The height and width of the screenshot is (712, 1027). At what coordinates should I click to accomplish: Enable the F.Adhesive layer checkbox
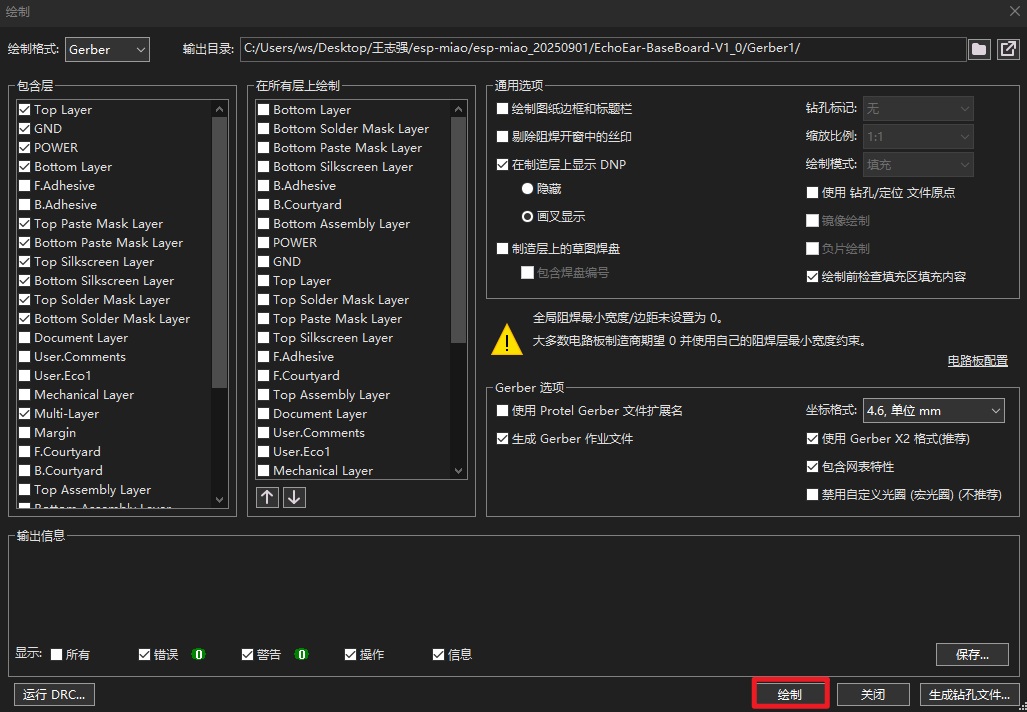25,186
